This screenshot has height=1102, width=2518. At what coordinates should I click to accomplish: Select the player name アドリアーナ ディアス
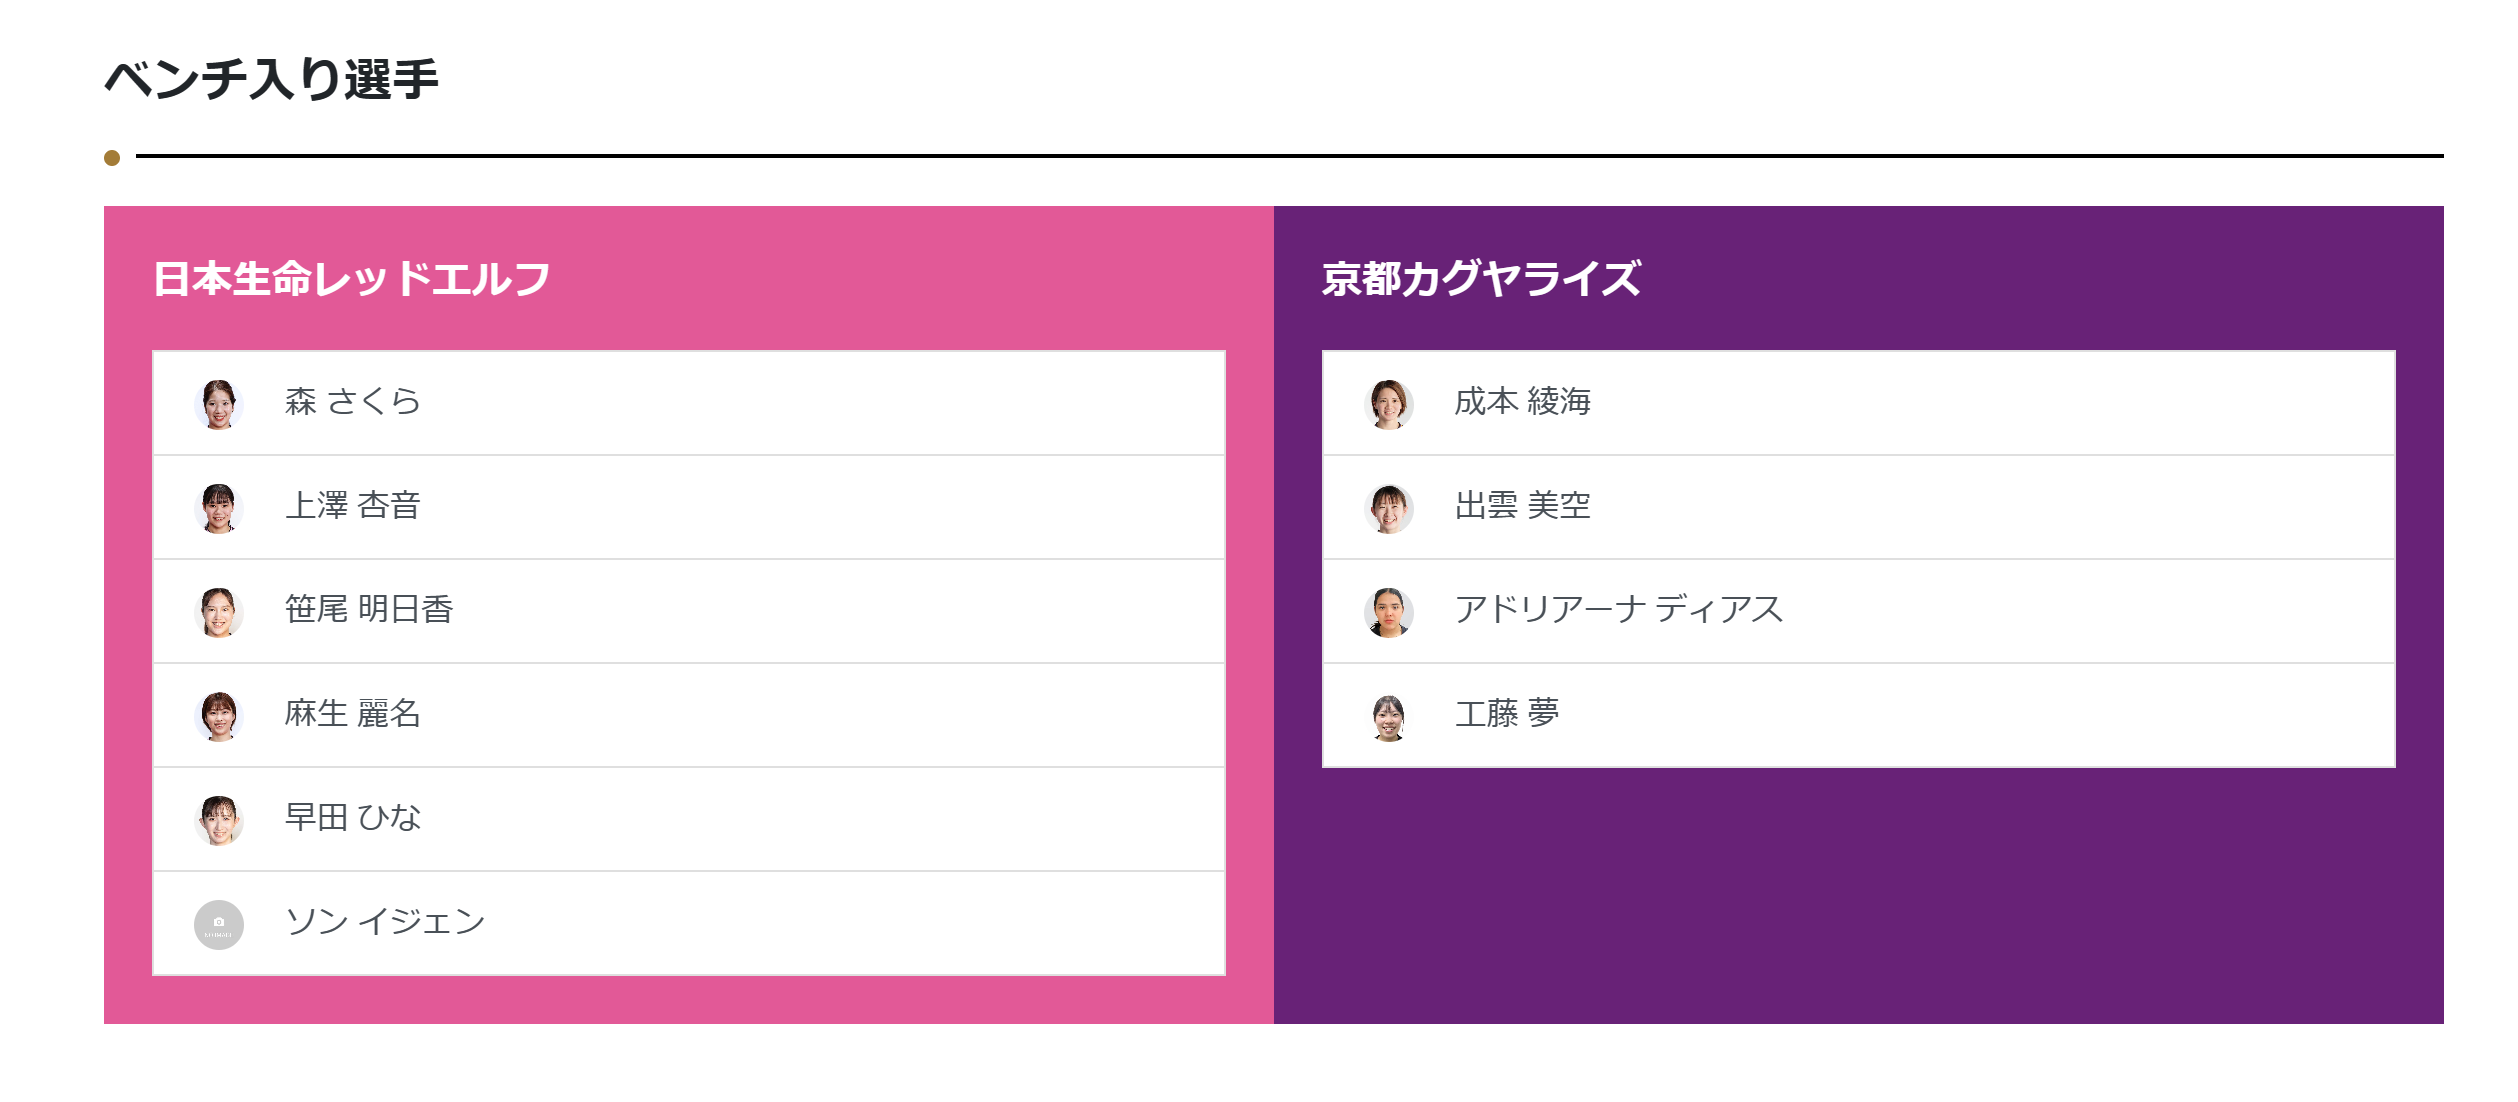pyautogui.click(x=1618, y=610)
